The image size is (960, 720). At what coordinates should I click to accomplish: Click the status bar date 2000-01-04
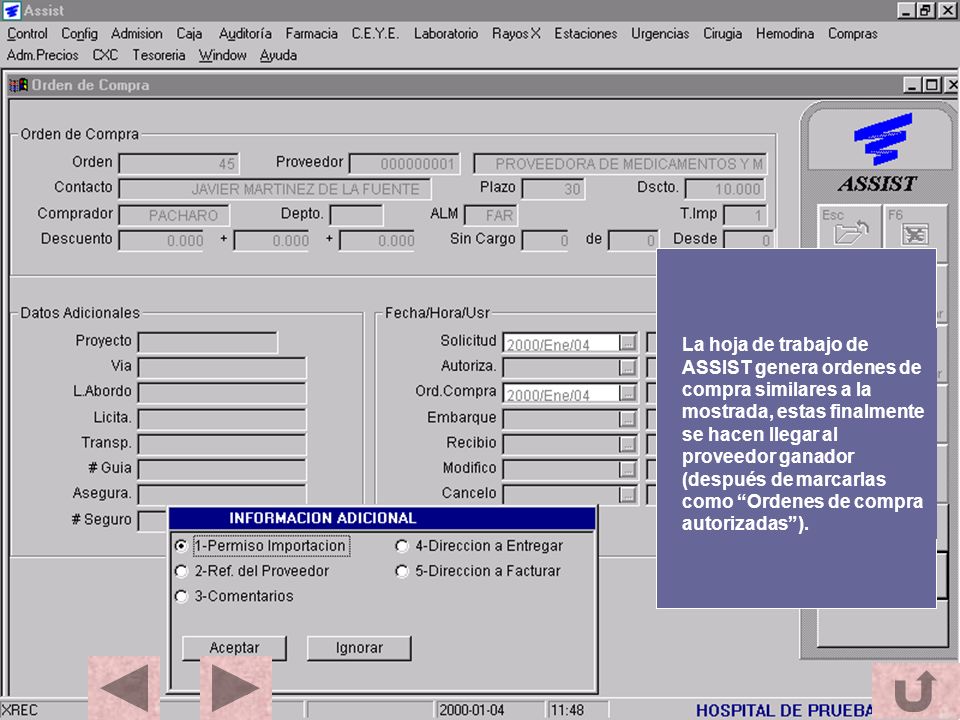(x=472, y=710)
